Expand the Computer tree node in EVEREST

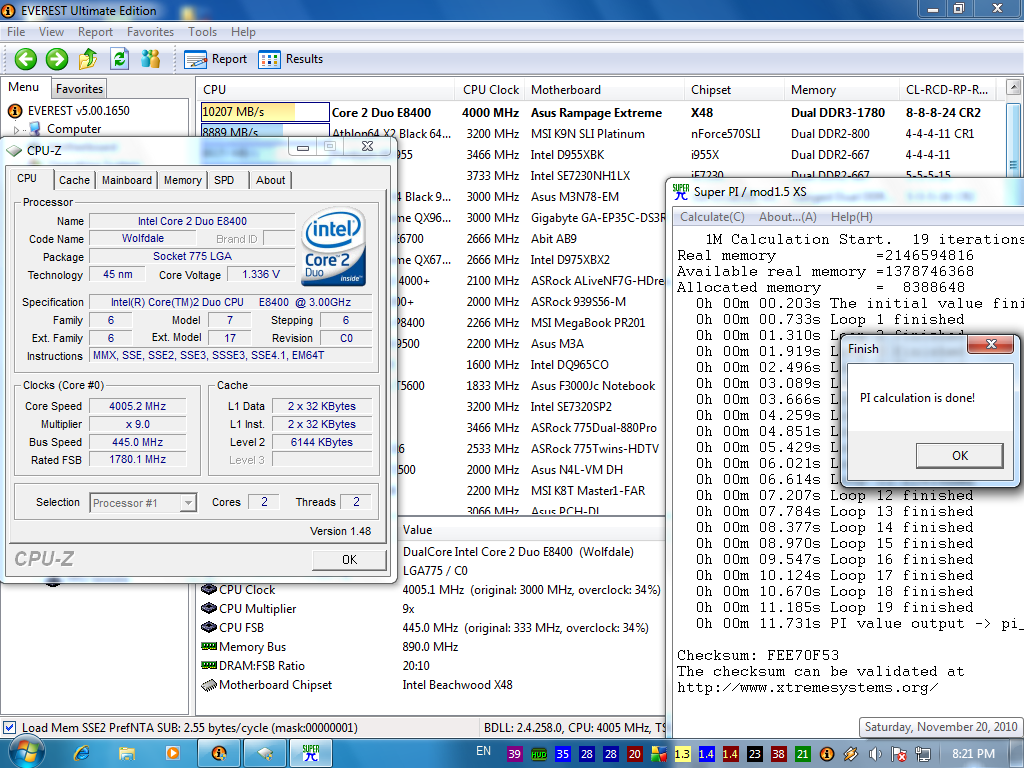pyautogui.click(x=16, y=130)
